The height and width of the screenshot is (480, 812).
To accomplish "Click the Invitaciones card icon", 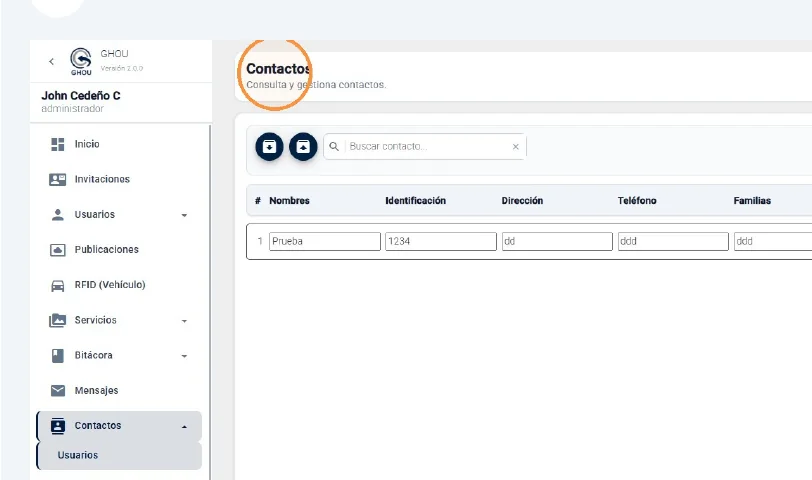I will coord(57,179).
